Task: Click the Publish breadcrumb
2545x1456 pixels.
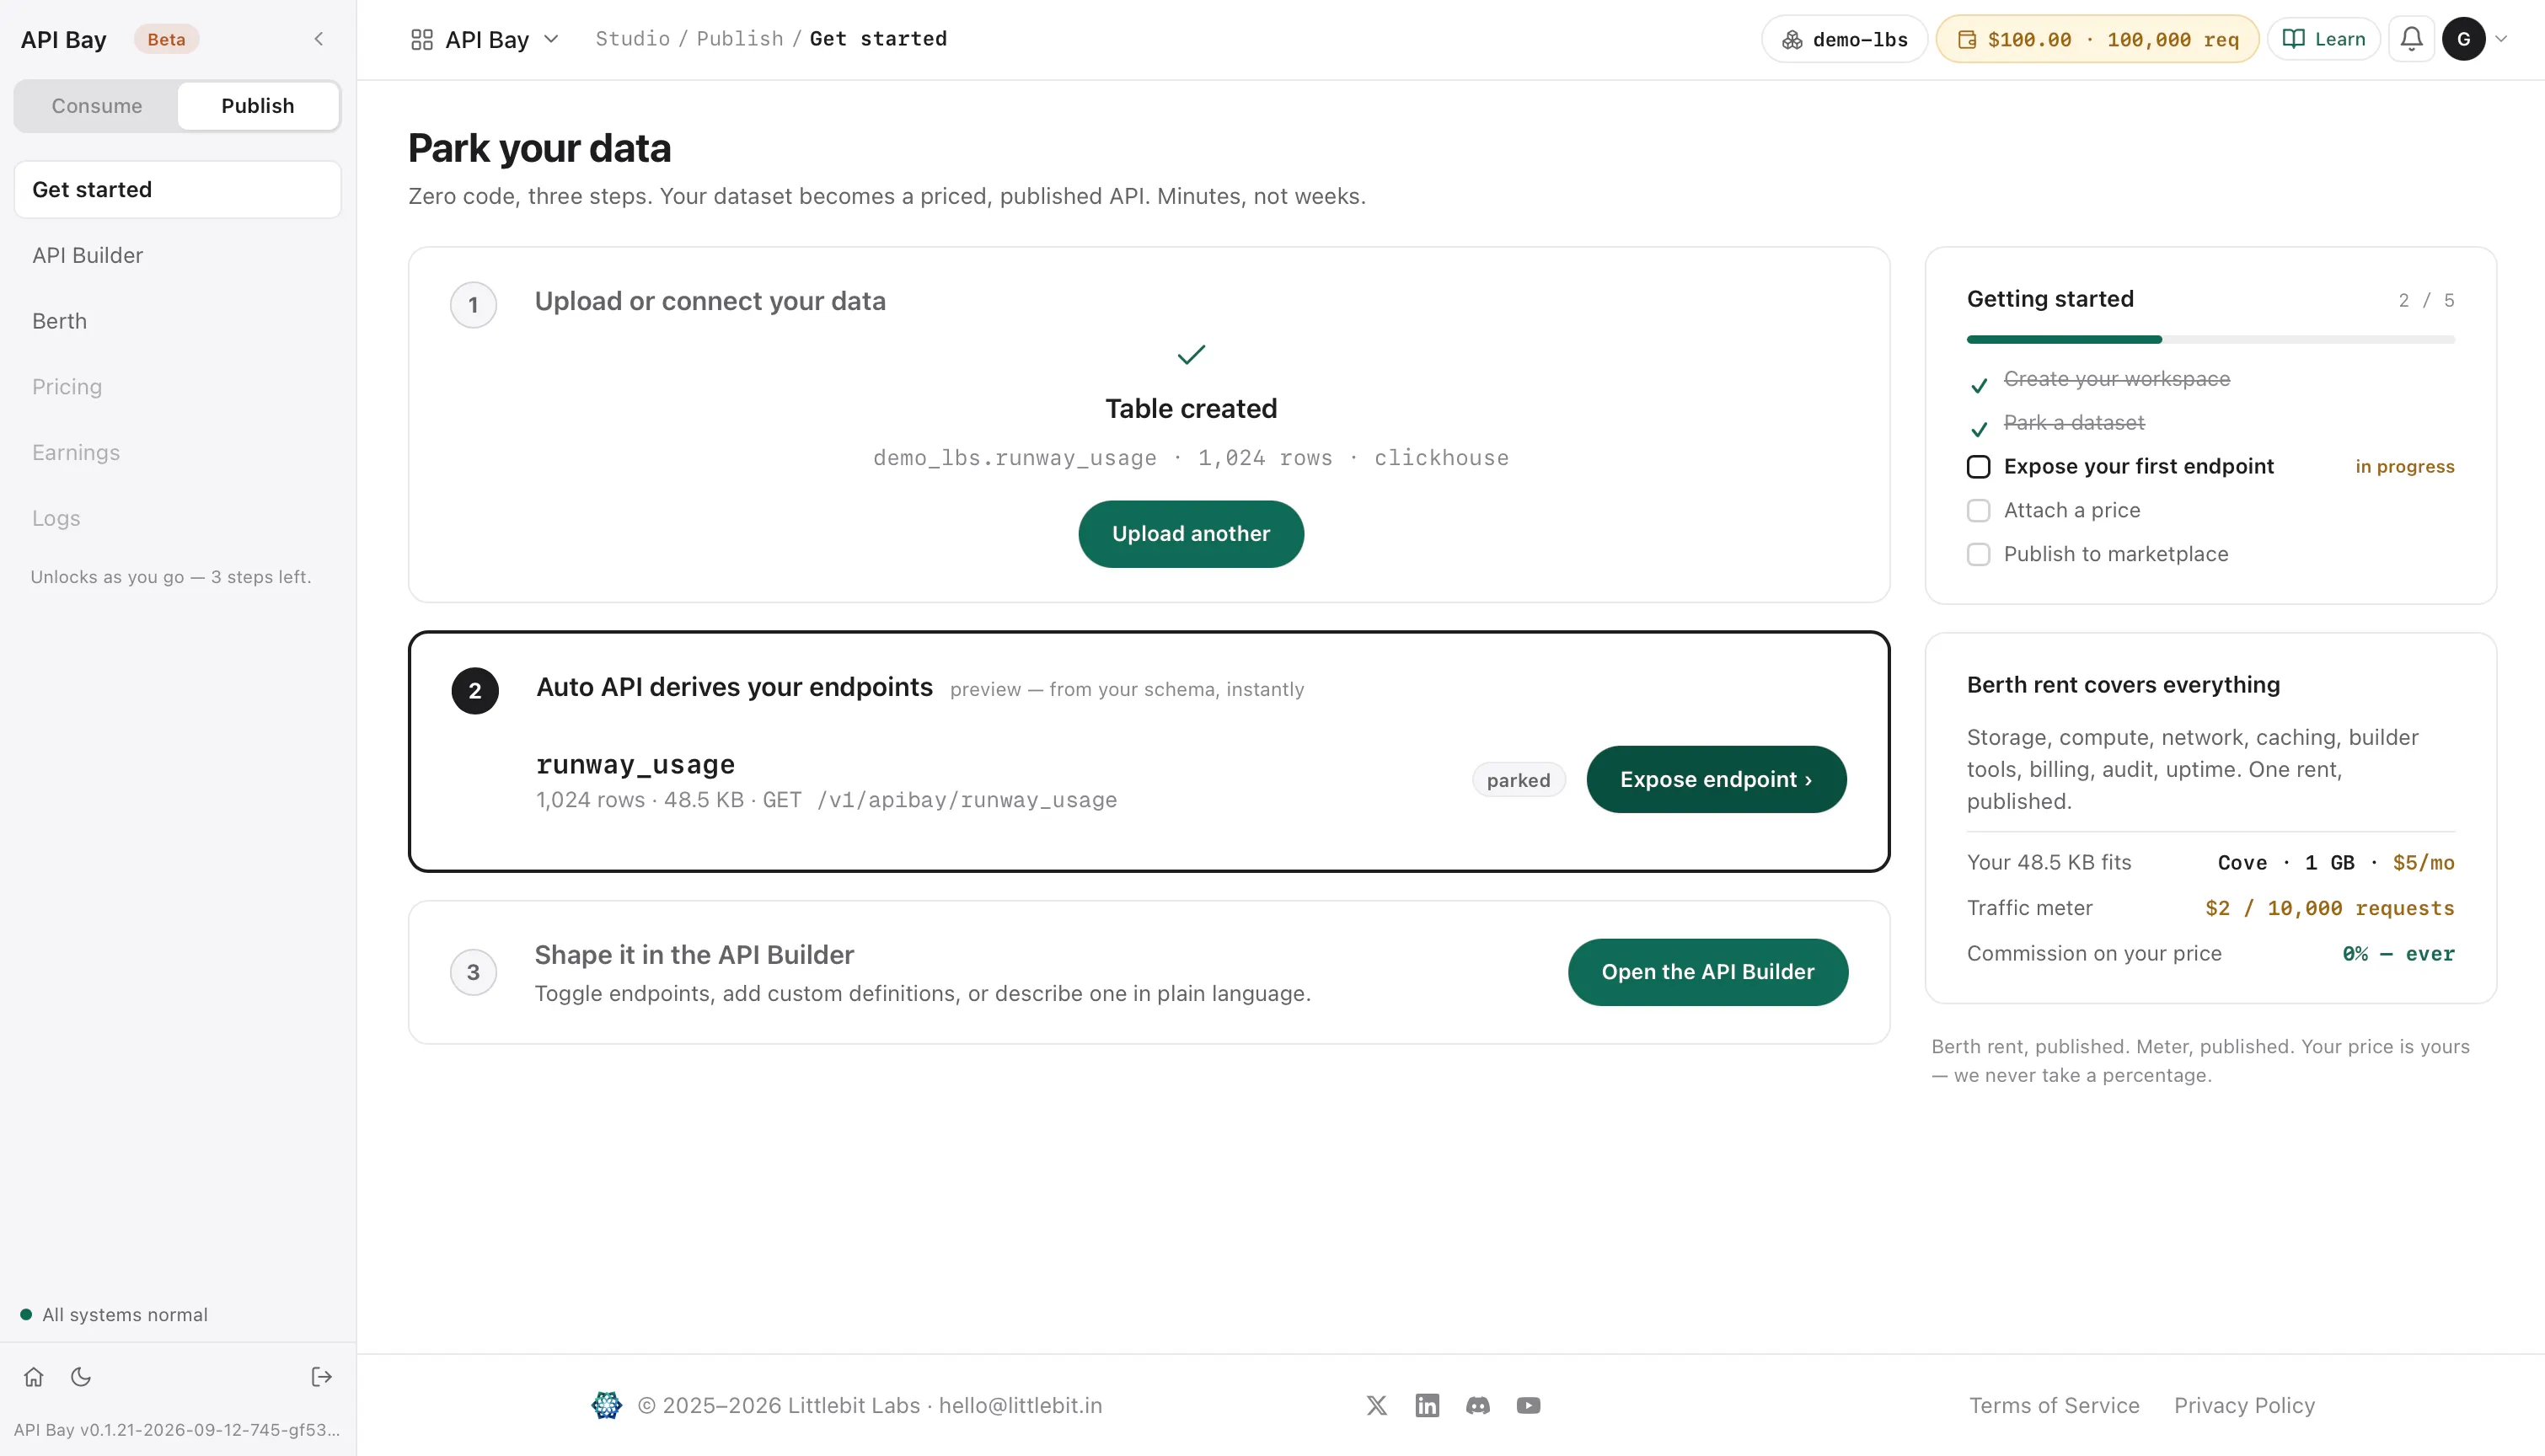Action: pyautogui.click(x=740, y=39)
